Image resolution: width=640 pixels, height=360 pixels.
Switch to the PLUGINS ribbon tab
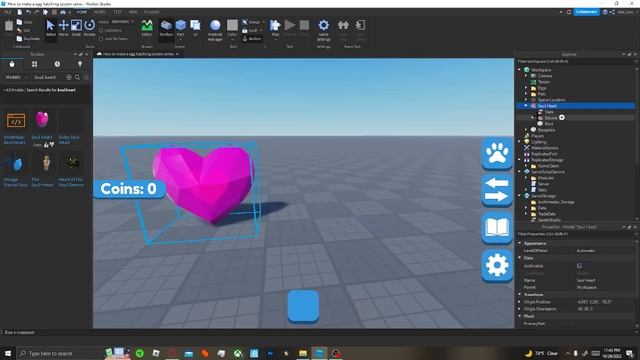click(151, 12)
